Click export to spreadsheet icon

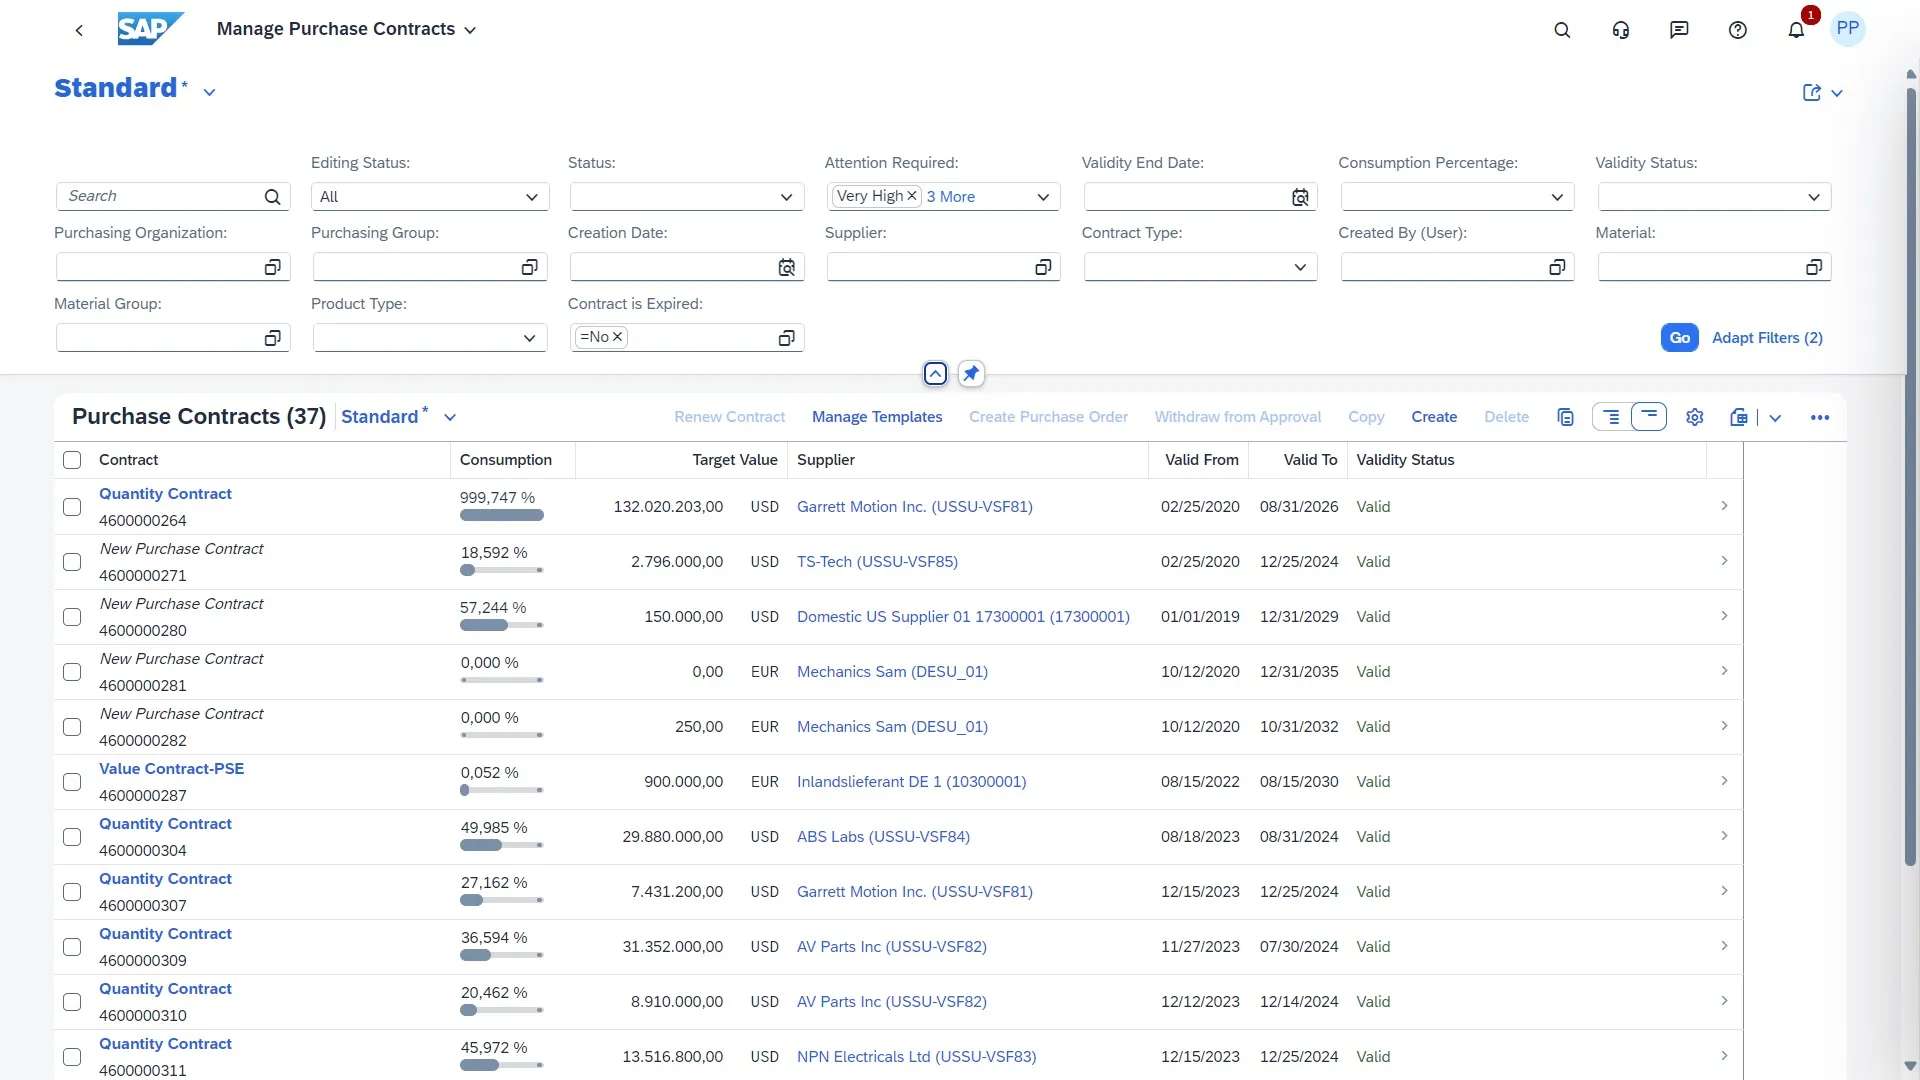[1739, 417]
